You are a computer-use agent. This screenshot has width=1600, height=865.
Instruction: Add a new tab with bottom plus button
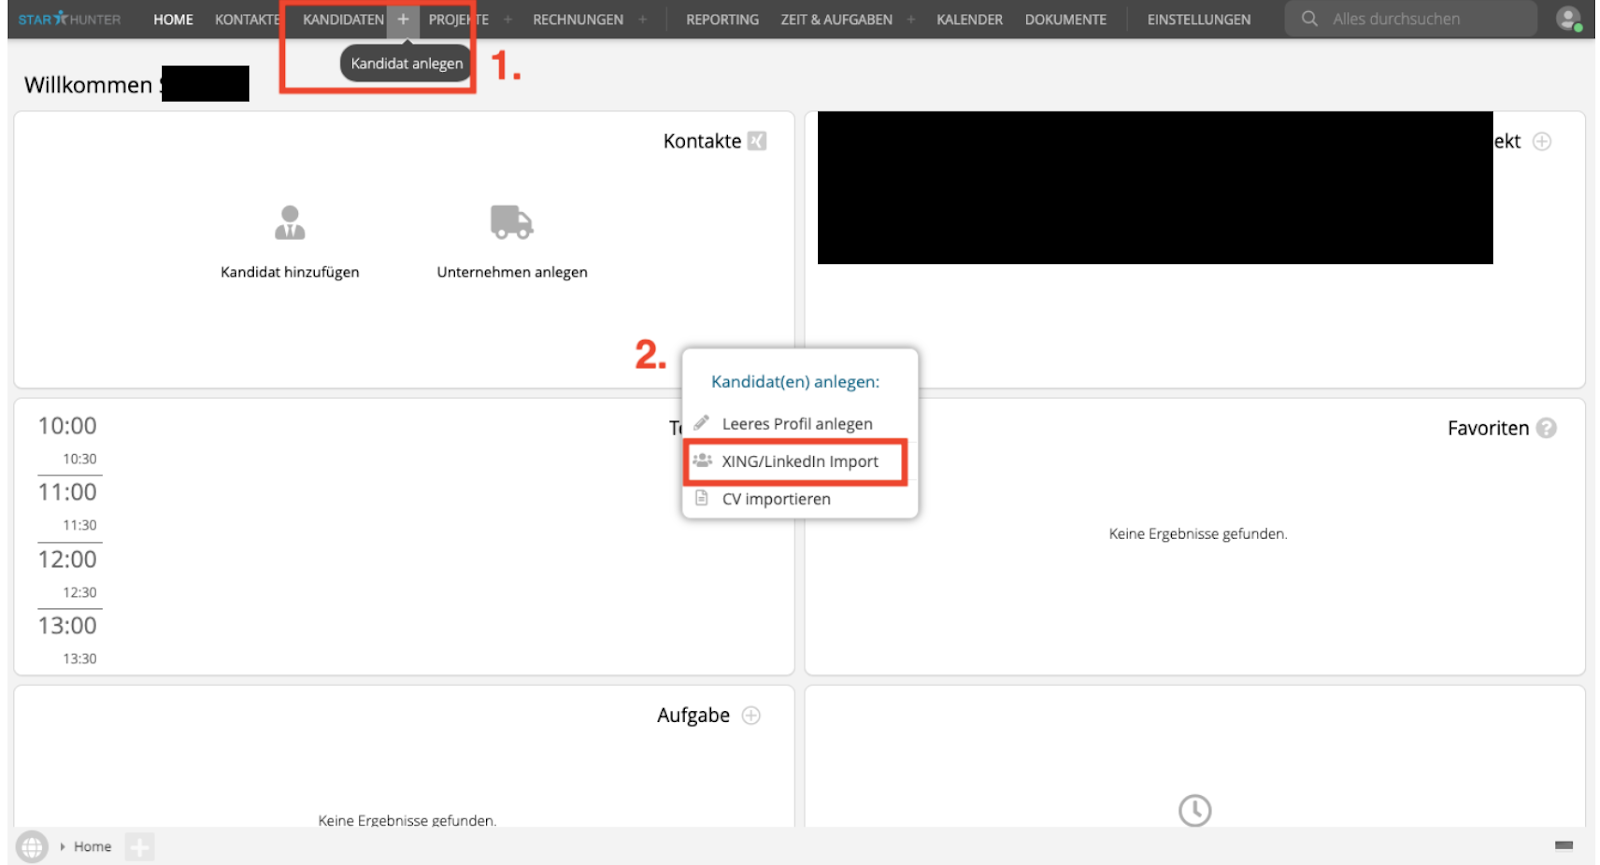(x=140, y=847)
